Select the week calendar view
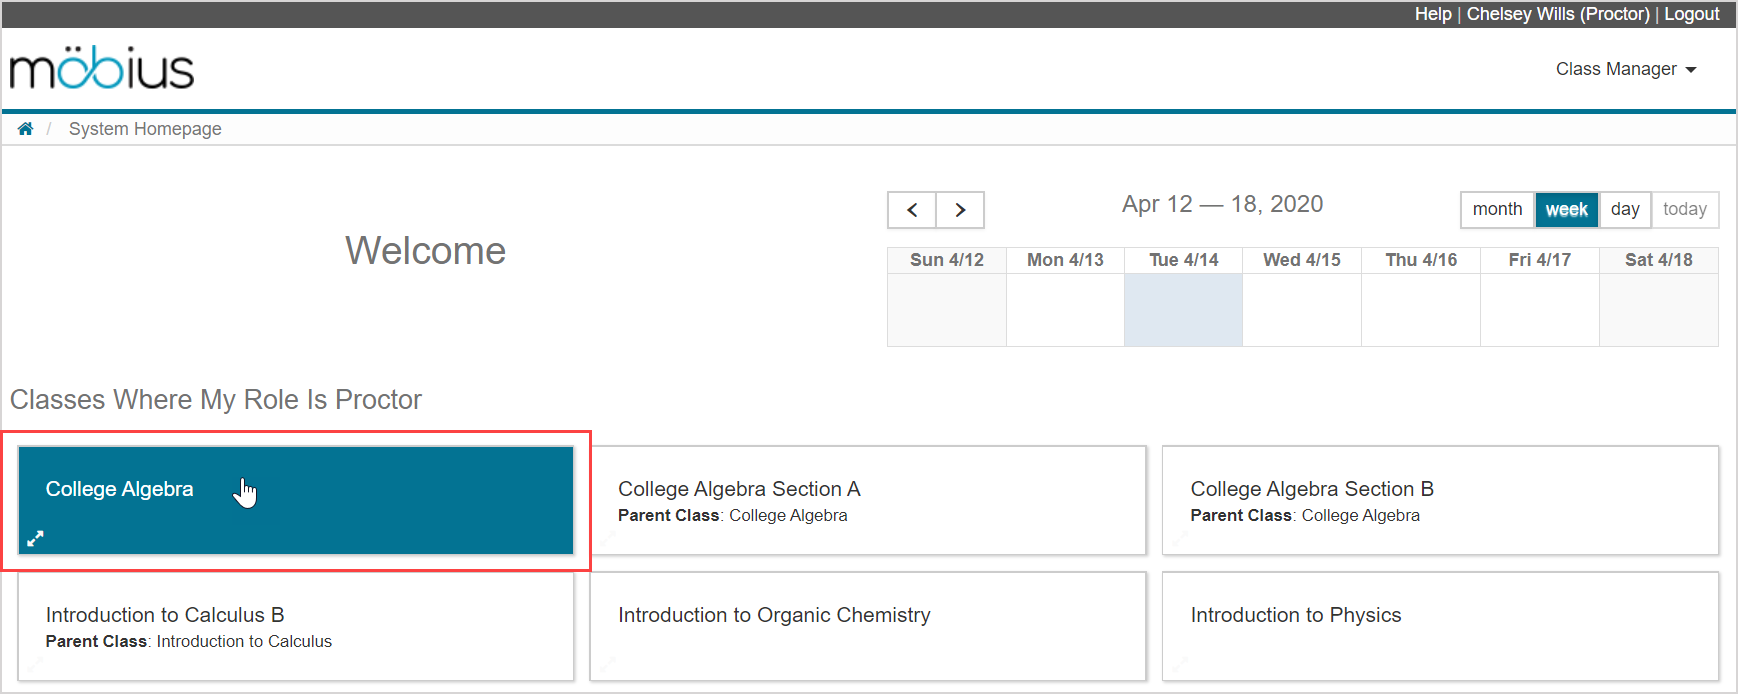1738x694 pixels. point(1566,209)
